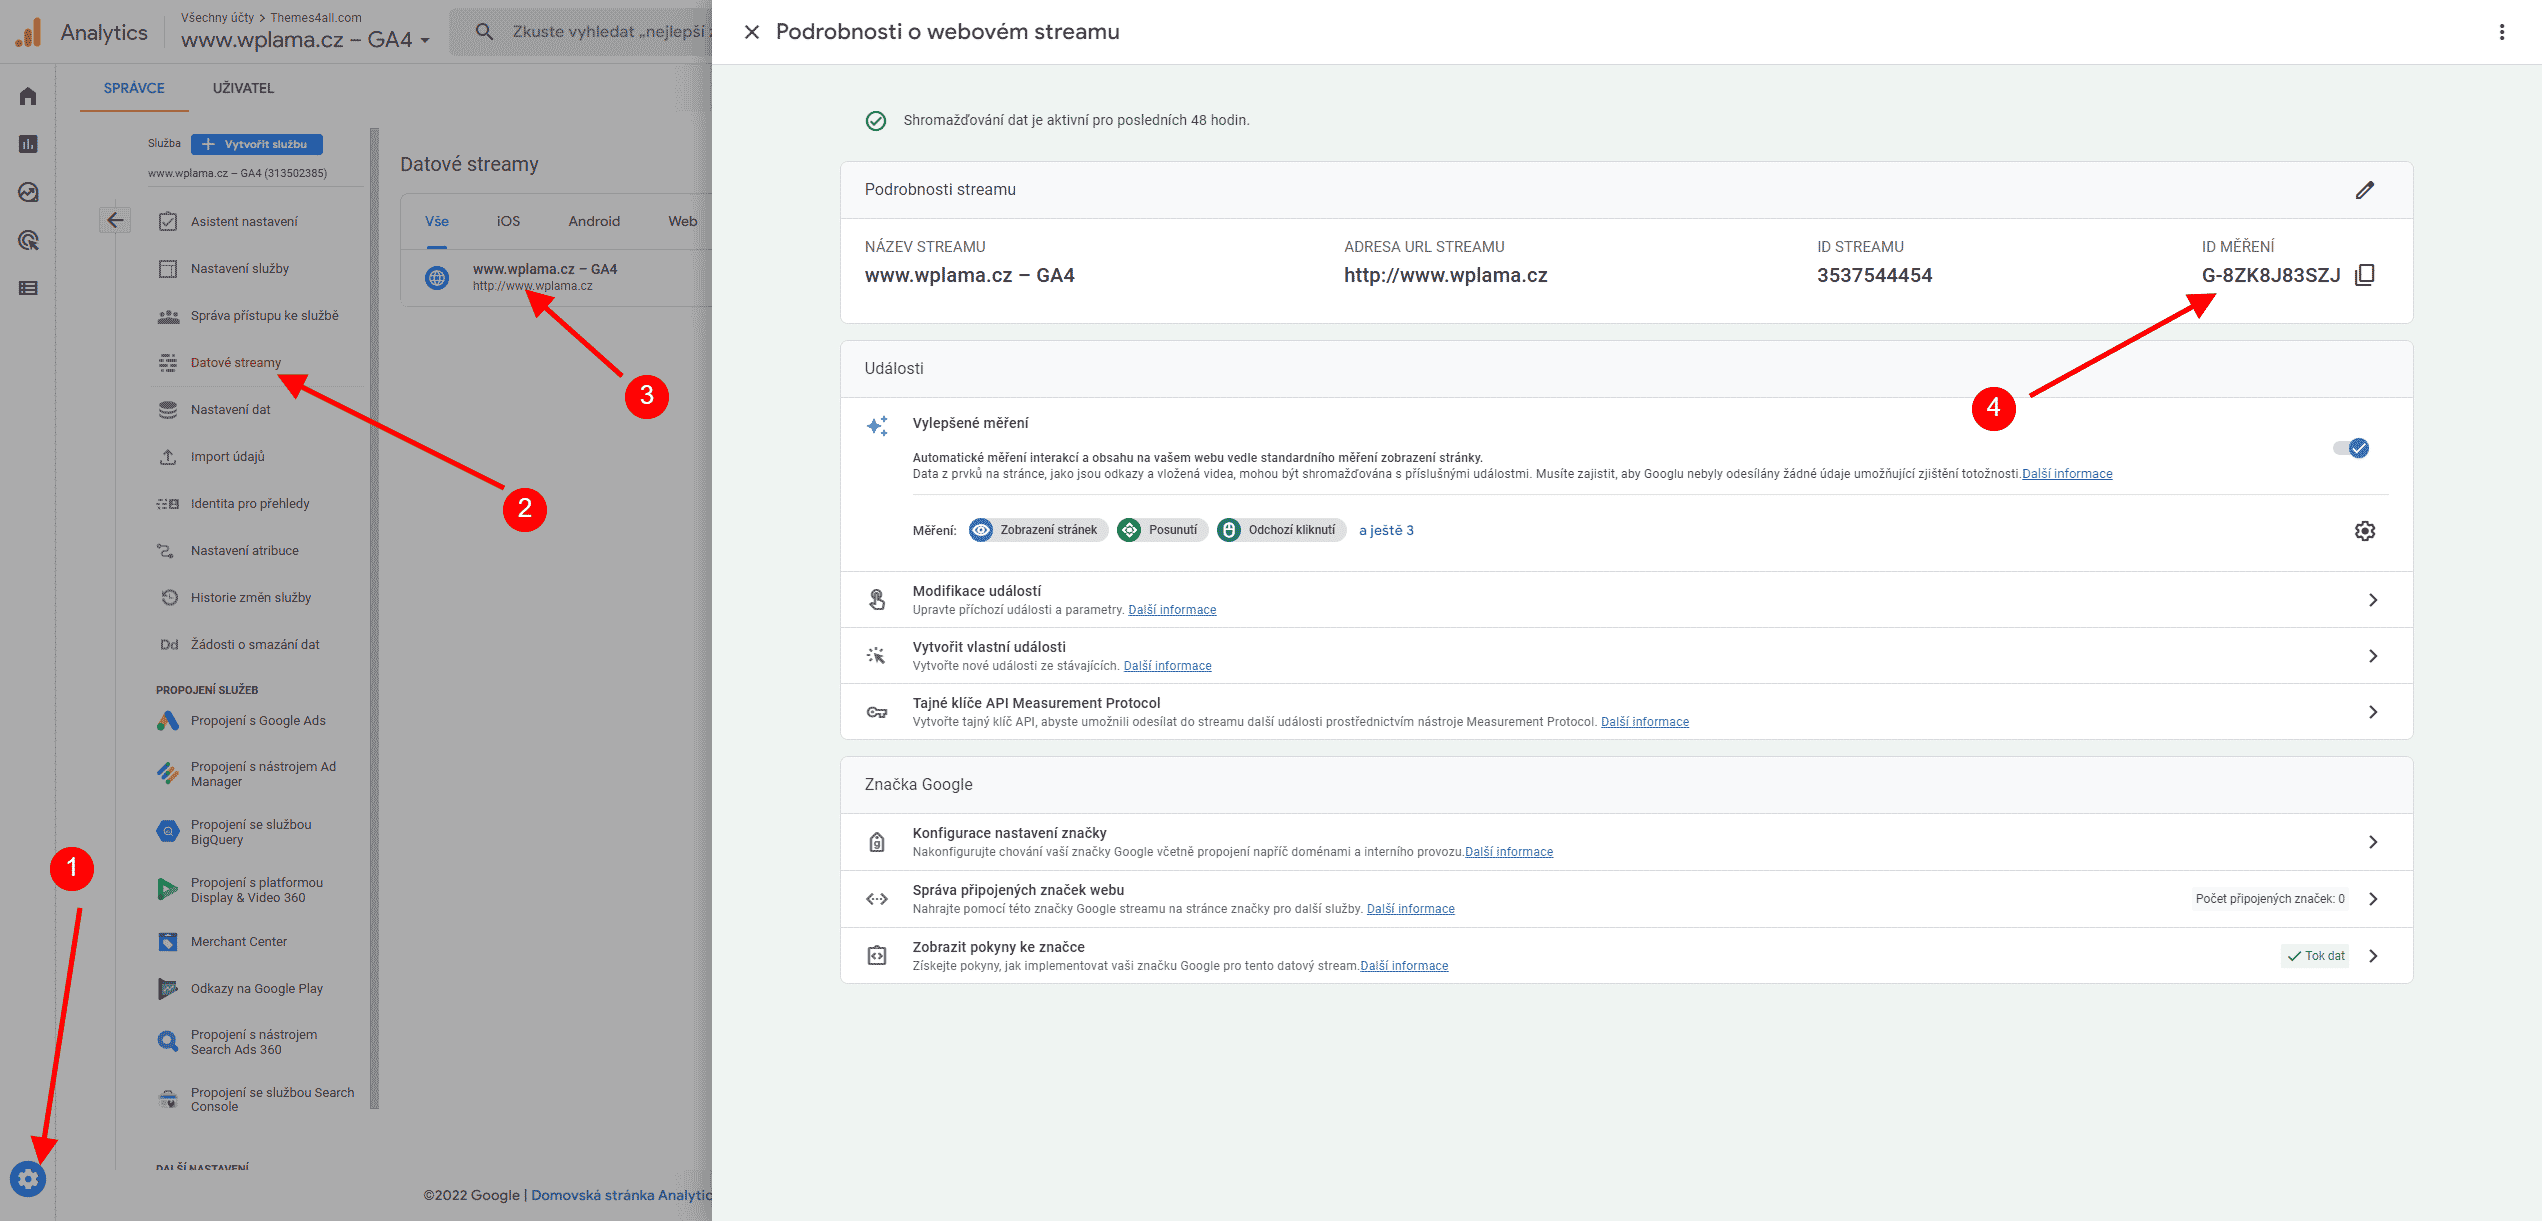This screenshot has width=2542, height=1221.
Task: Switch to the UŽIVATEL tab
Action: click(x=243, y=88)
